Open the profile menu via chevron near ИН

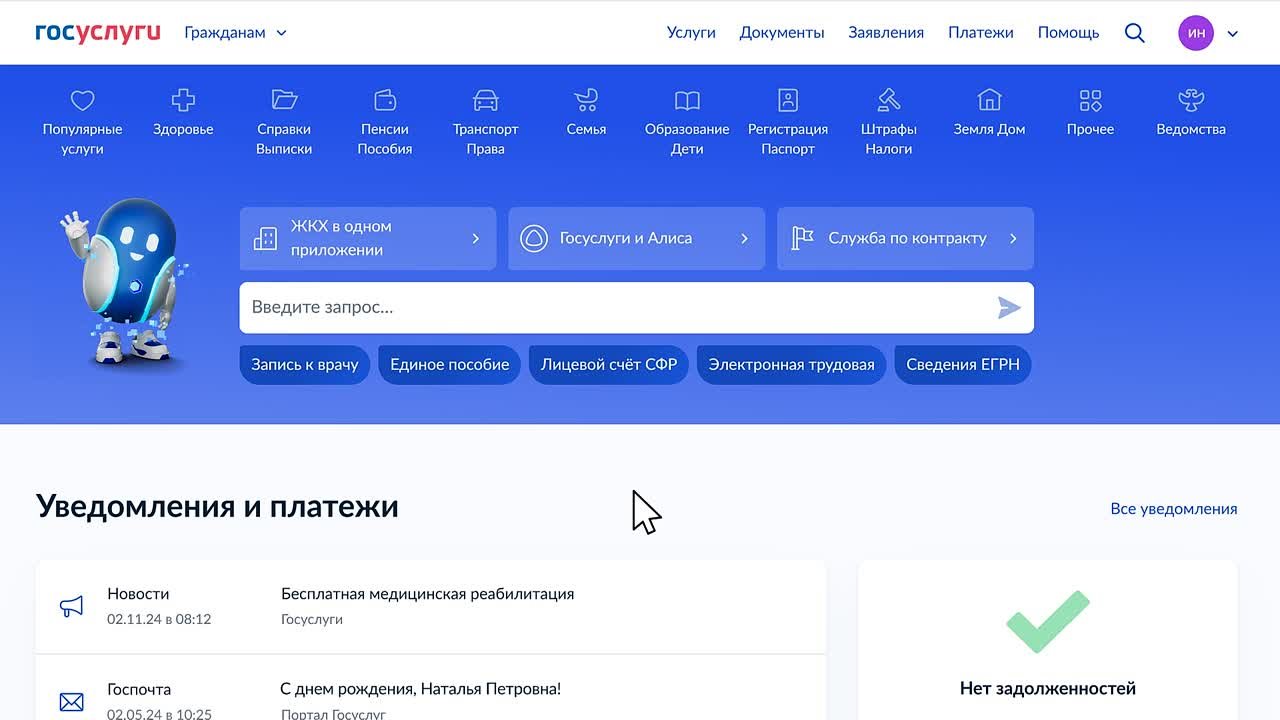[1232, 32]
